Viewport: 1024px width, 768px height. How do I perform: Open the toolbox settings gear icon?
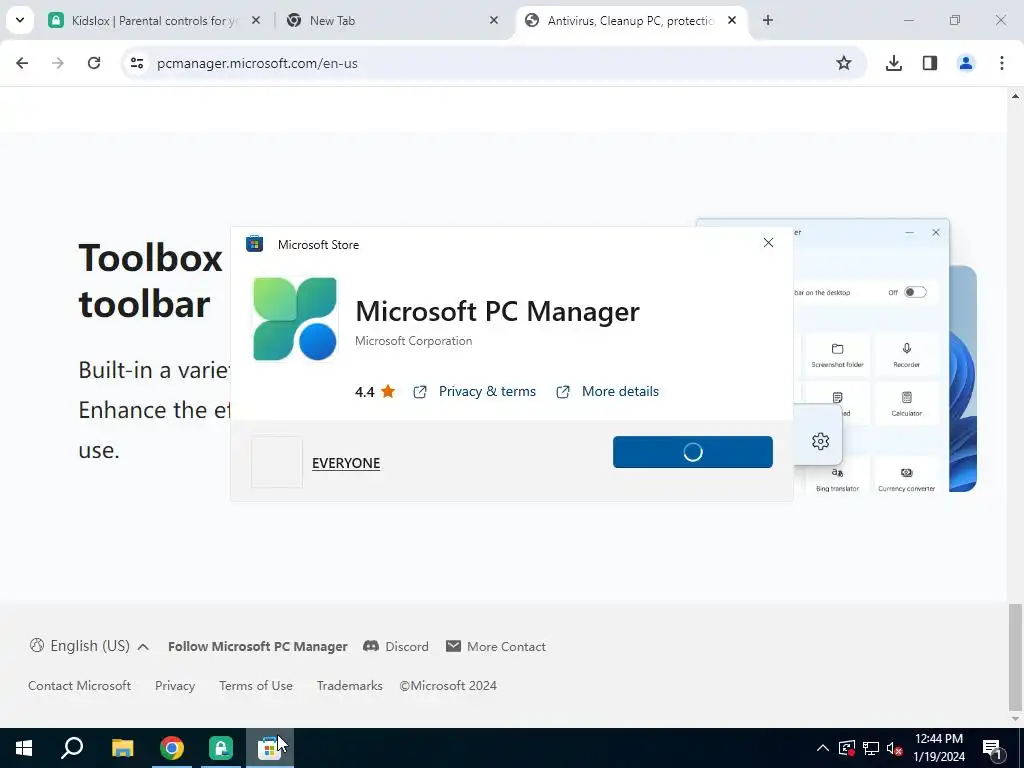coord(820,441)
